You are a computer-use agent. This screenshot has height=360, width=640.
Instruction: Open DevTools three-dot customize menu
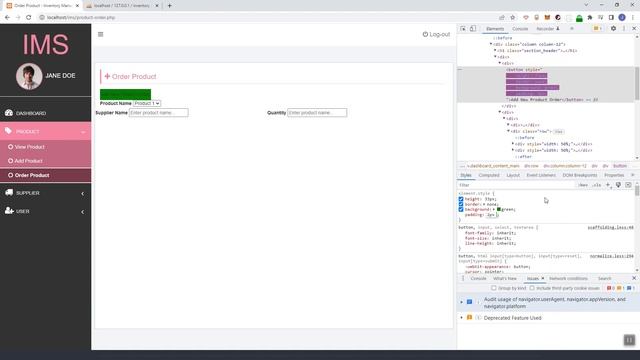[624, 29]
